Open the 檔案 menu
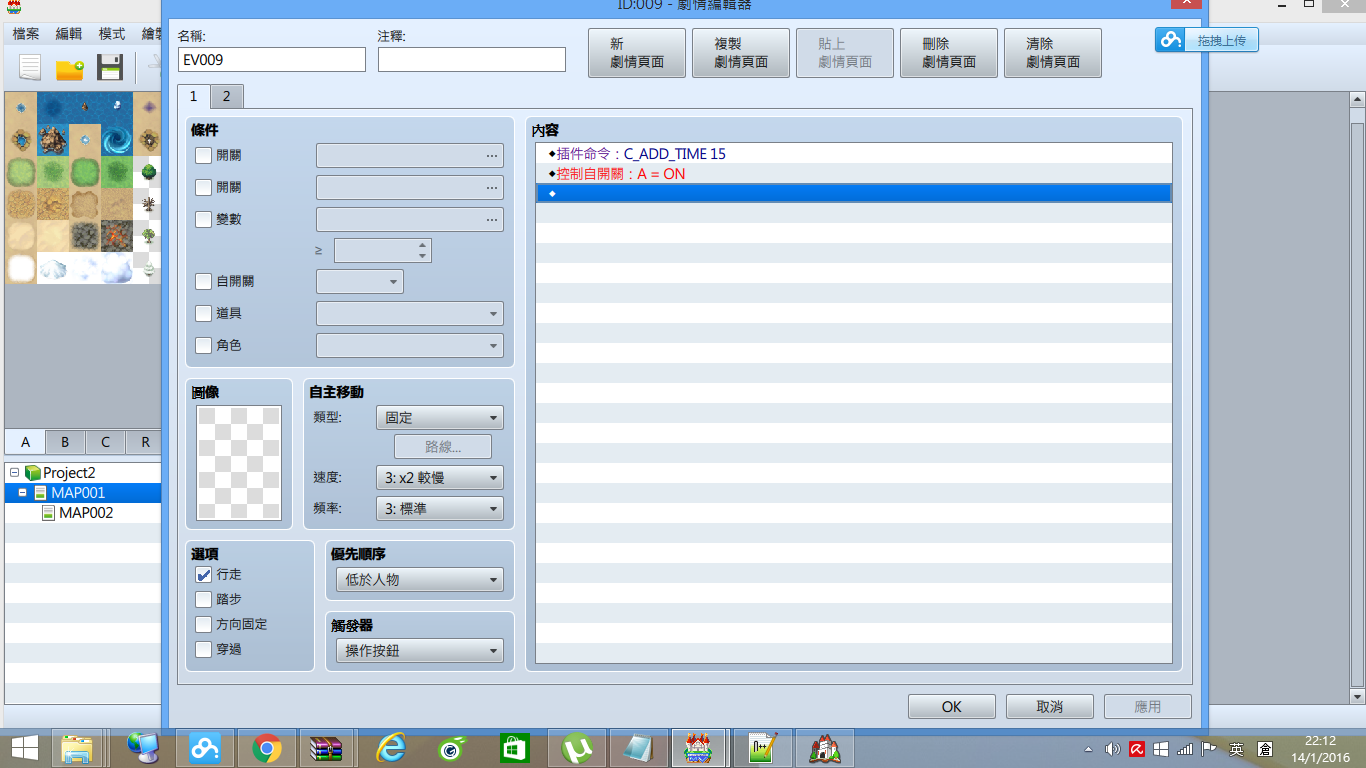This screenshot has height=768, width=1366. 26,33
